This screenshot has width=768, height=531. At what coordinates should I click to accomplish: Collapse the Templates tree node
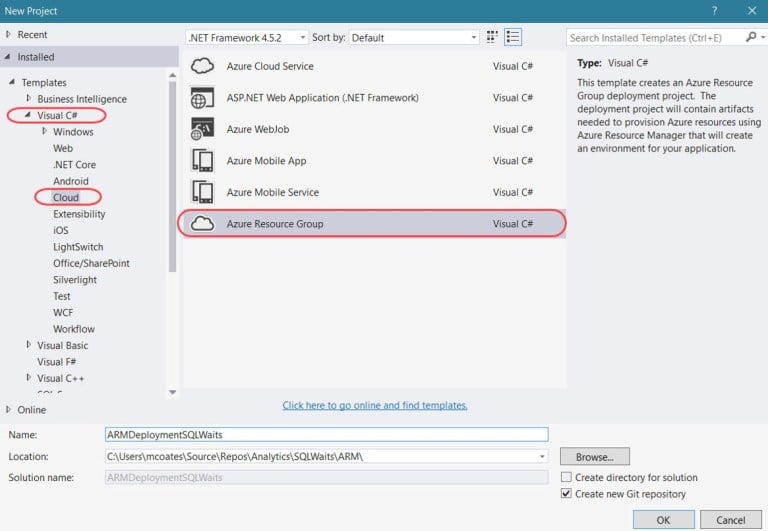(12, 82)
